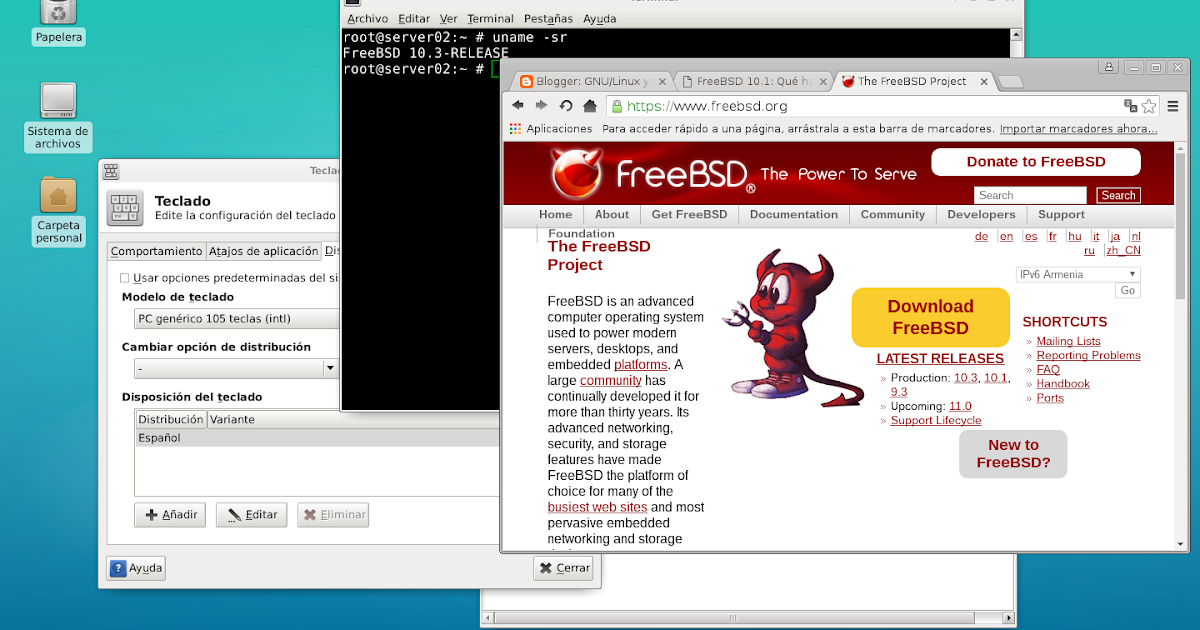Image resolution: width=1200 pixels, height=630 pixels.
Task: Click the Download FreeBSD button
Action: pyautogui.click(x=930, y=317)
